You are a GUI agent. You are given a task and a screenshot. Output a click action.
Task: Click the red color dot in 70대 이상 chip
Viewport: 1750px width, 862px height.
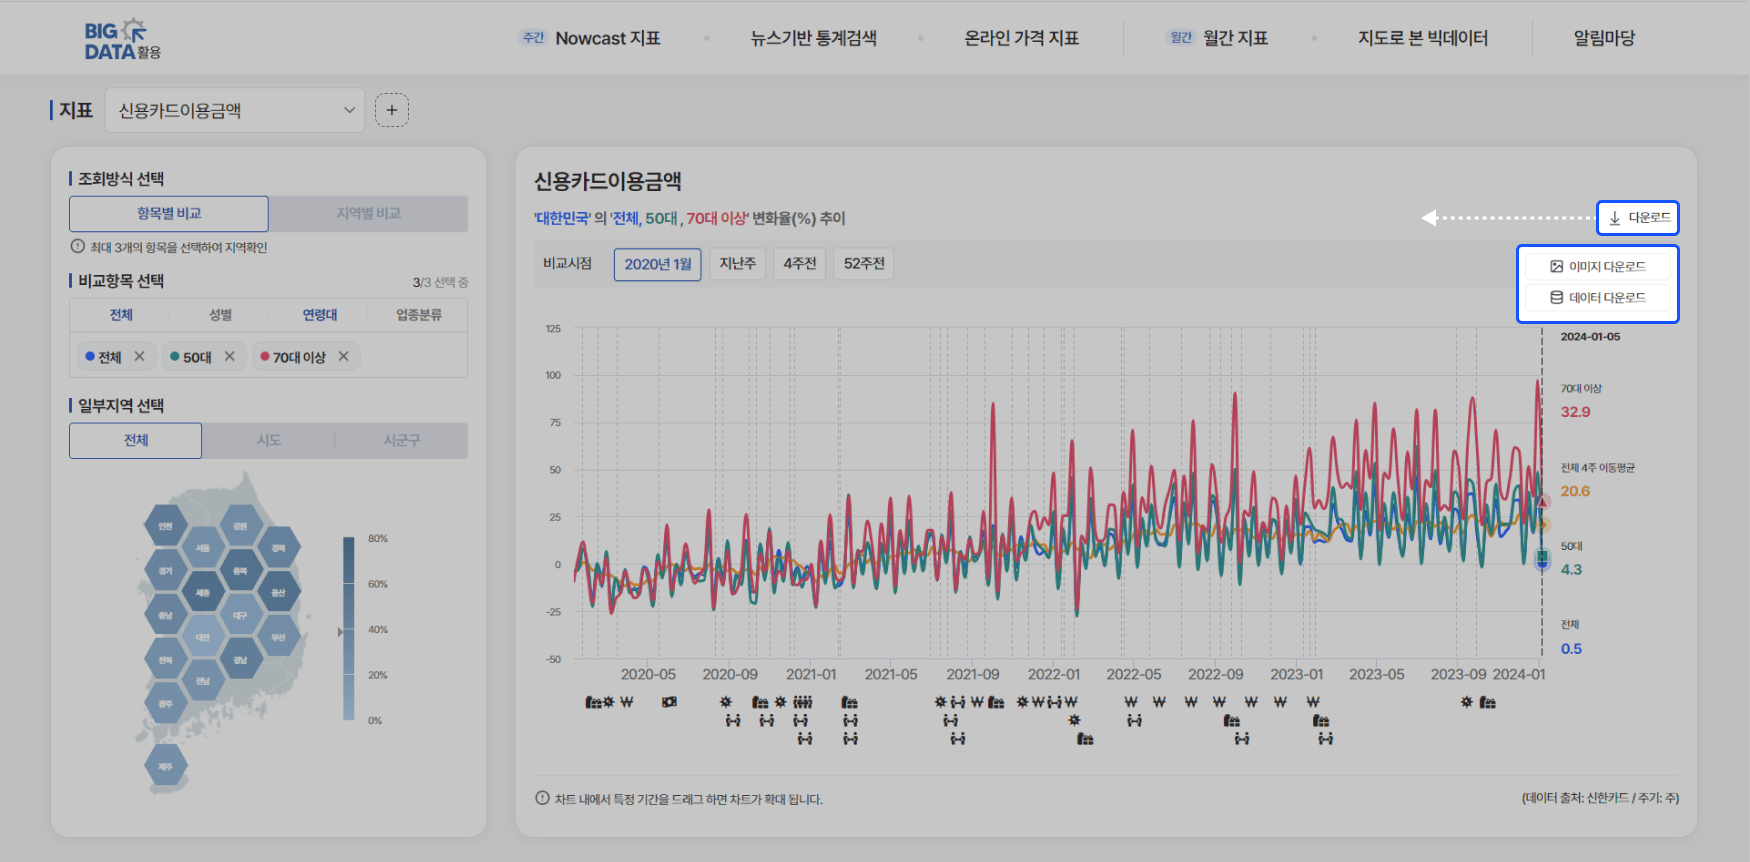click(x=265, y=356)
